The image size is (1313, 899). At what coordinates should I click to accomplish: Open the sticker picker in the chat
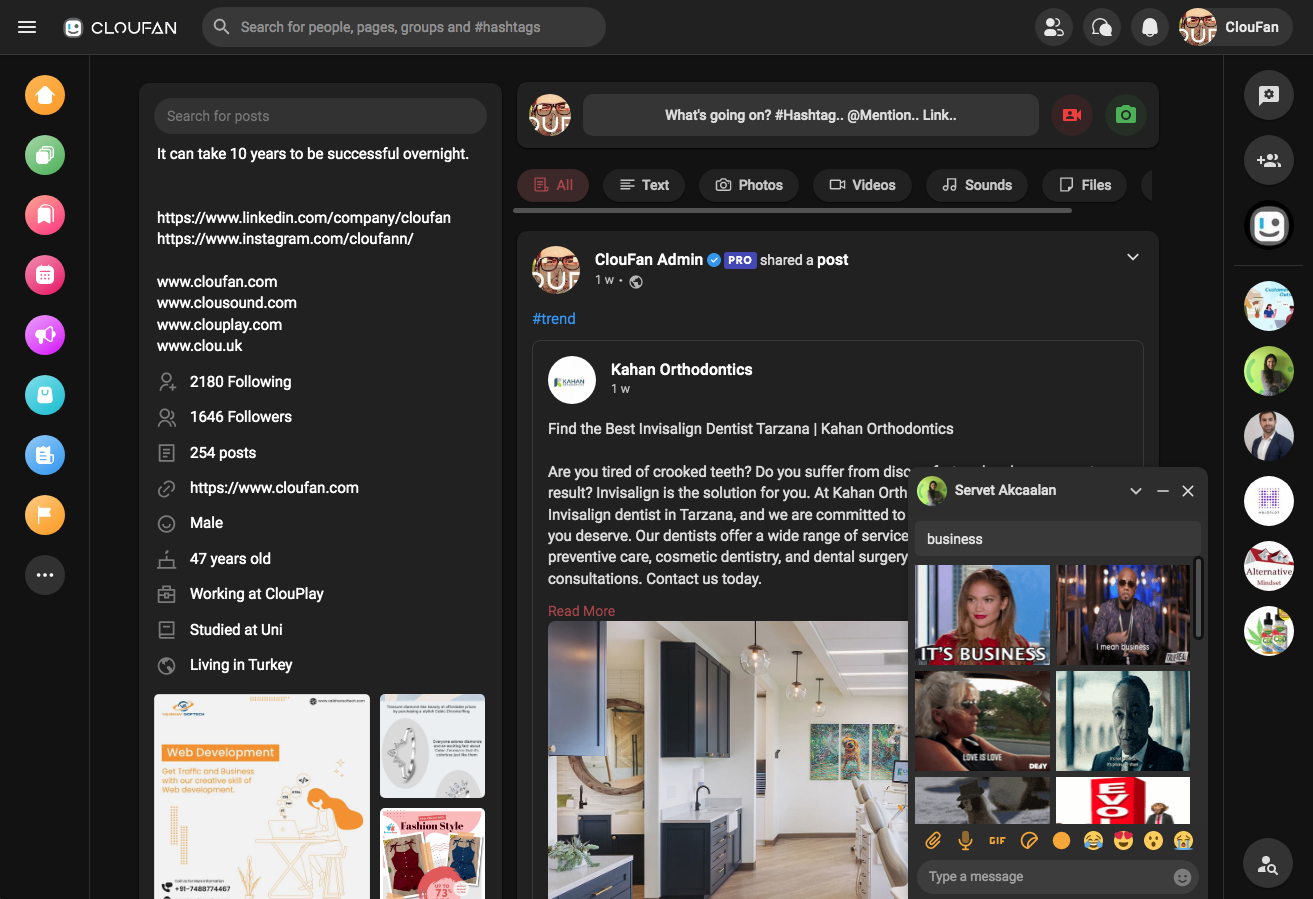point(1029,841)
